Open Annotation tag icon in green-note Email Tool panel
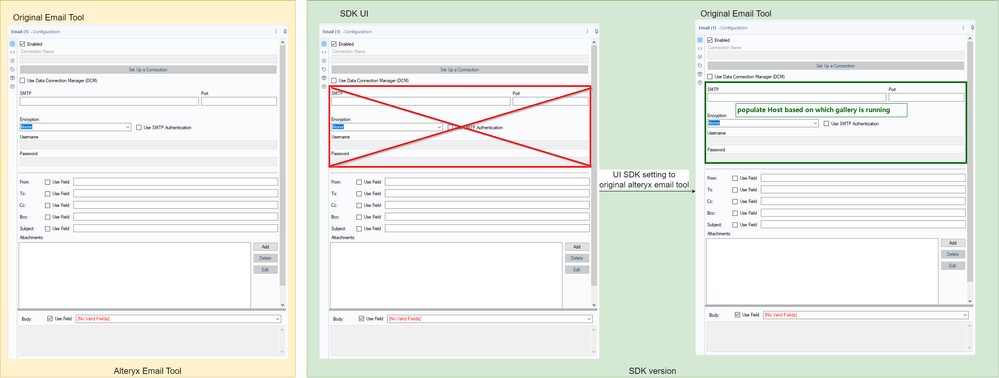Image resolution: width=999 pixels, height=378 pixels. pos(700,65)
